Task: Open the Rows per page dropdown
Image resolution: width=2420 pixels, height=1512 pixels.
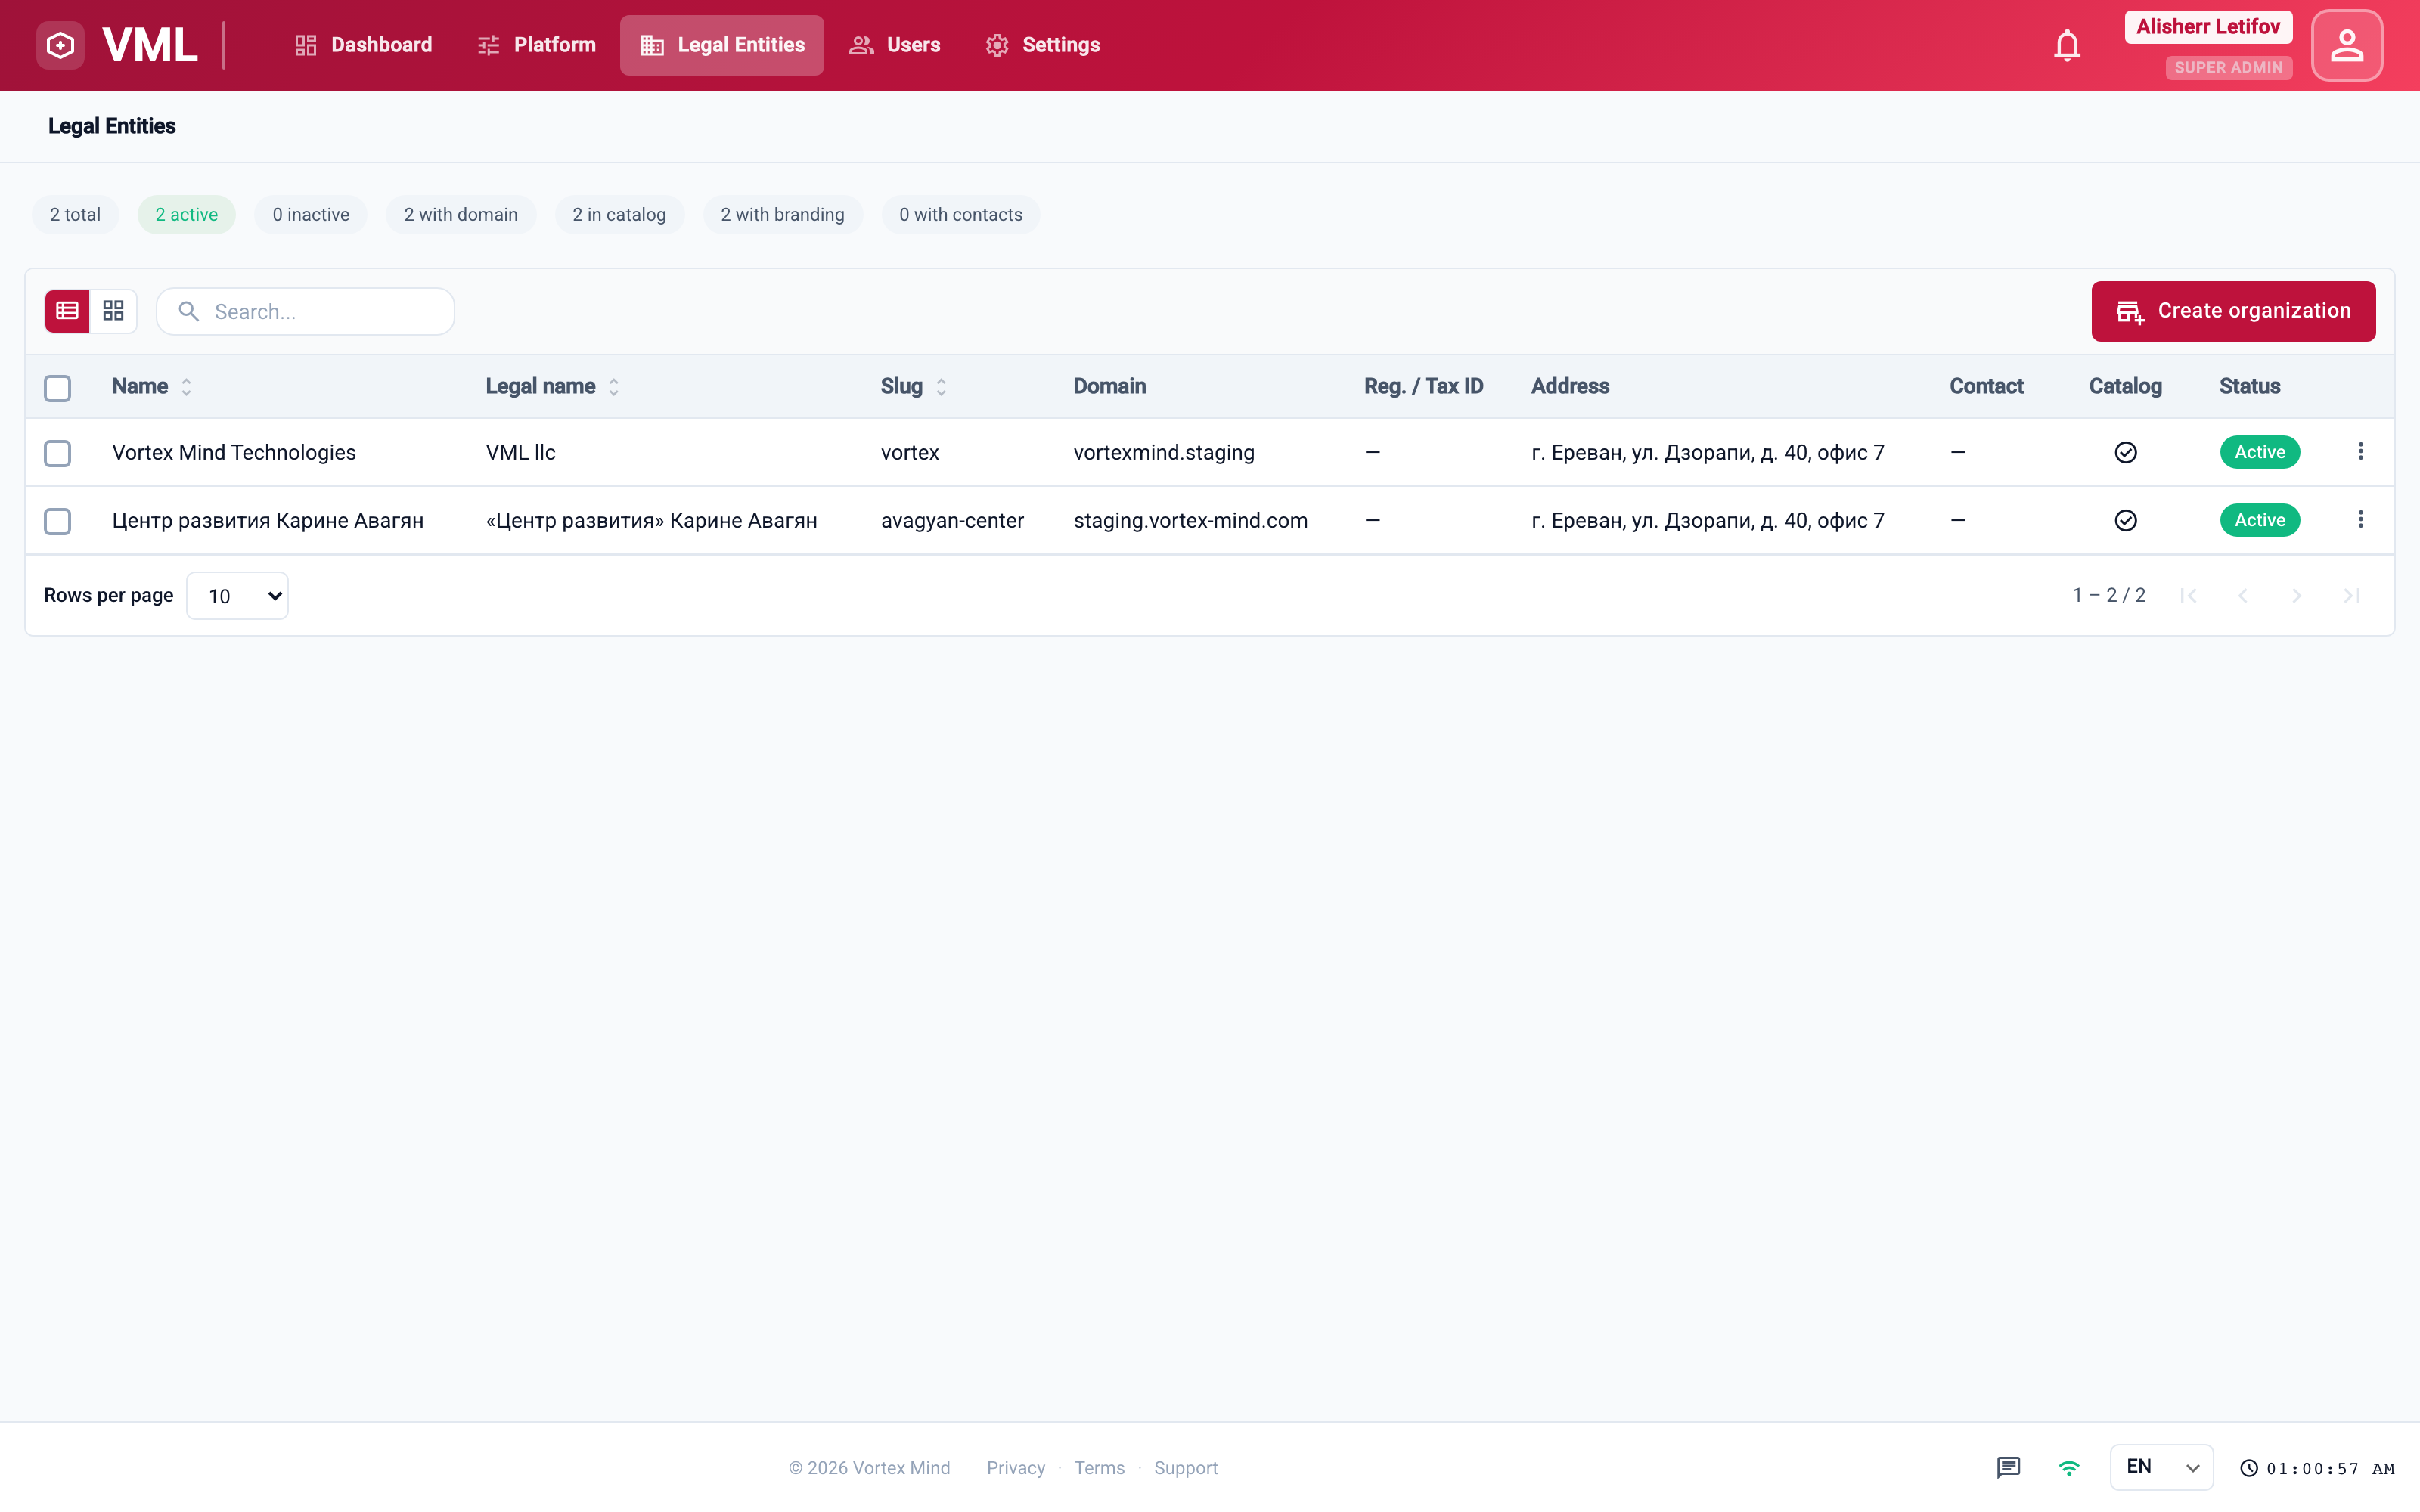Action: coord(237,596)
